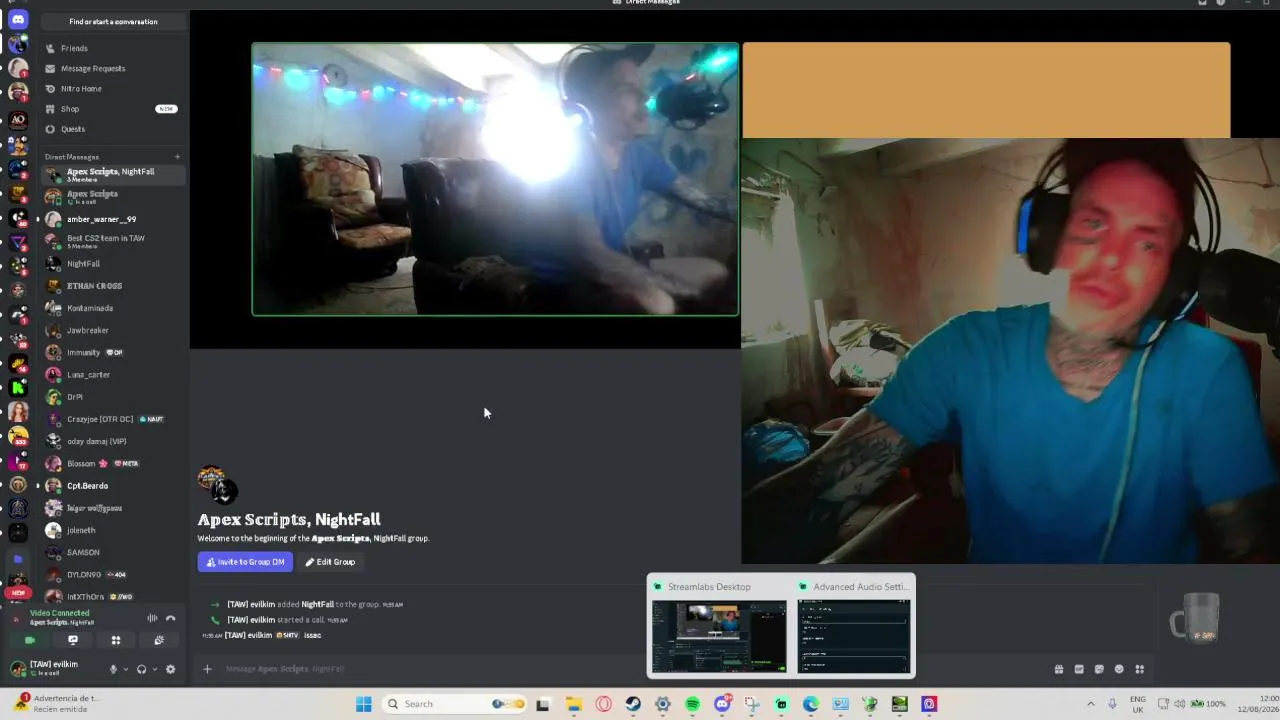Open the Immunity direct message
1280x720 pixels.
coord(112,352)
